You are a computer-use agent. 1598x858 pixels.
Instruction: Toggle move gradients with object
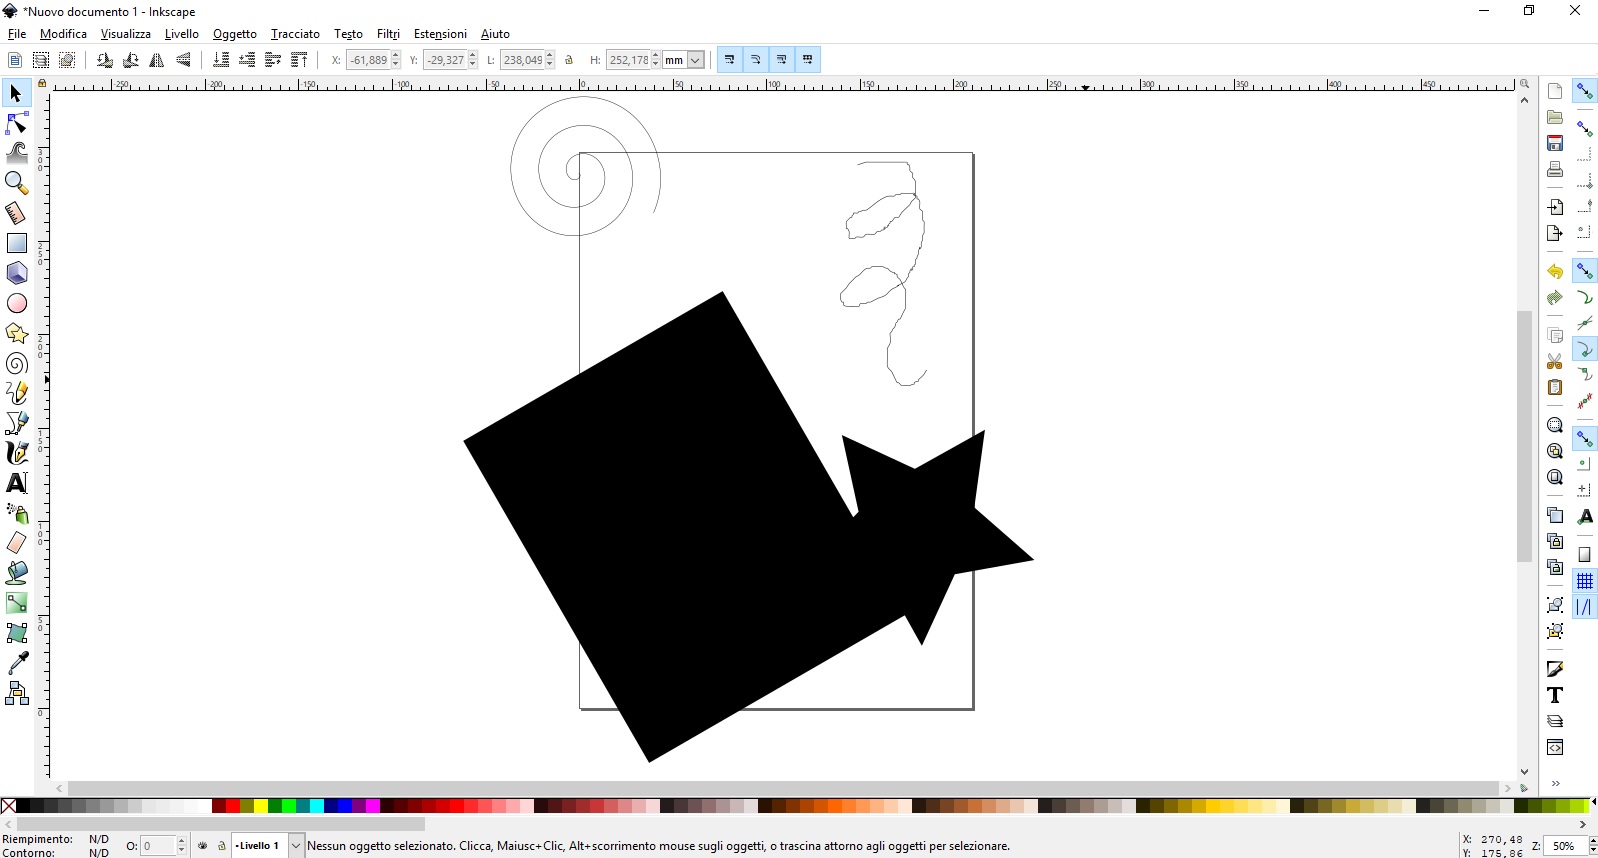click(782, 60)
